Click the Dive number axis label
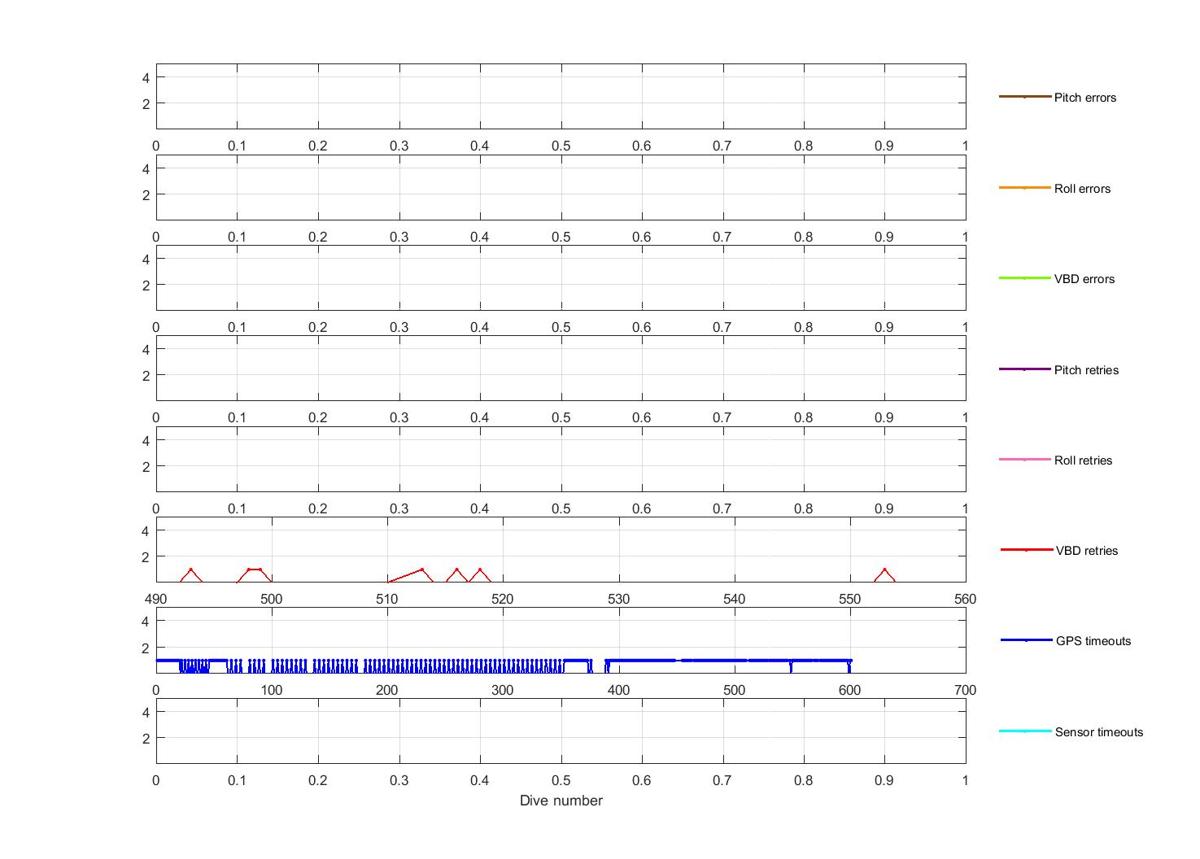 [x=561, y=801]
